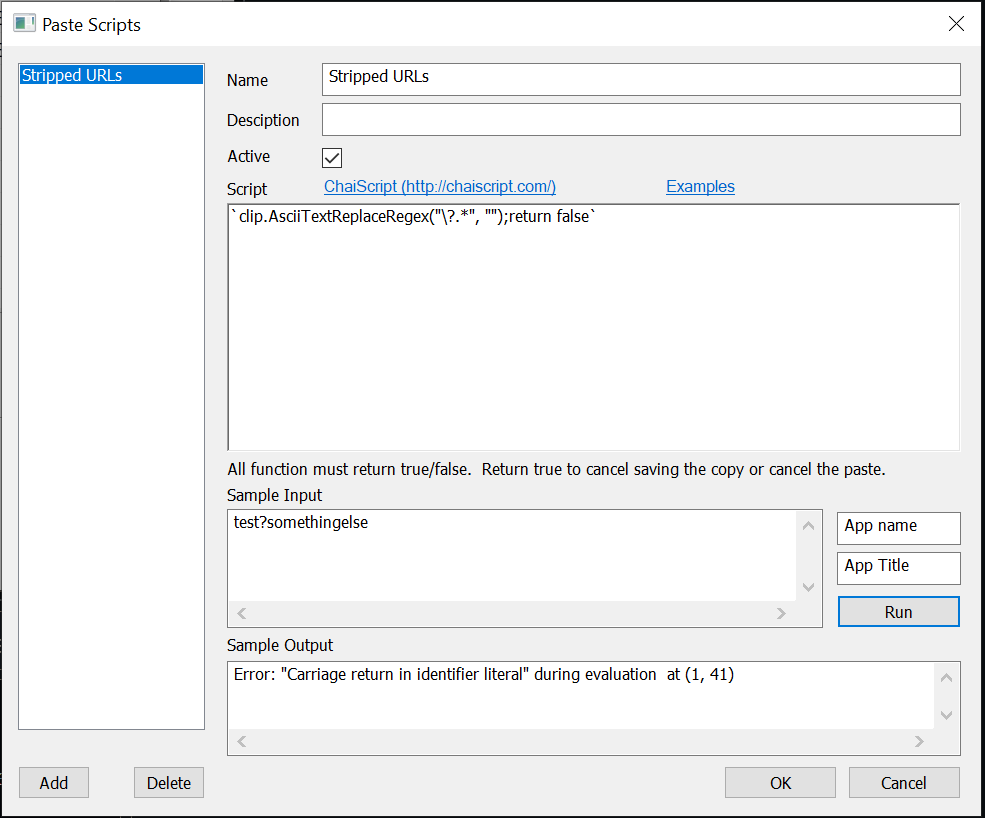Click Sample Output scroll left arrow
Image resolution: width=985 pixels, height=818 pixels.
[x=242, y=741]
